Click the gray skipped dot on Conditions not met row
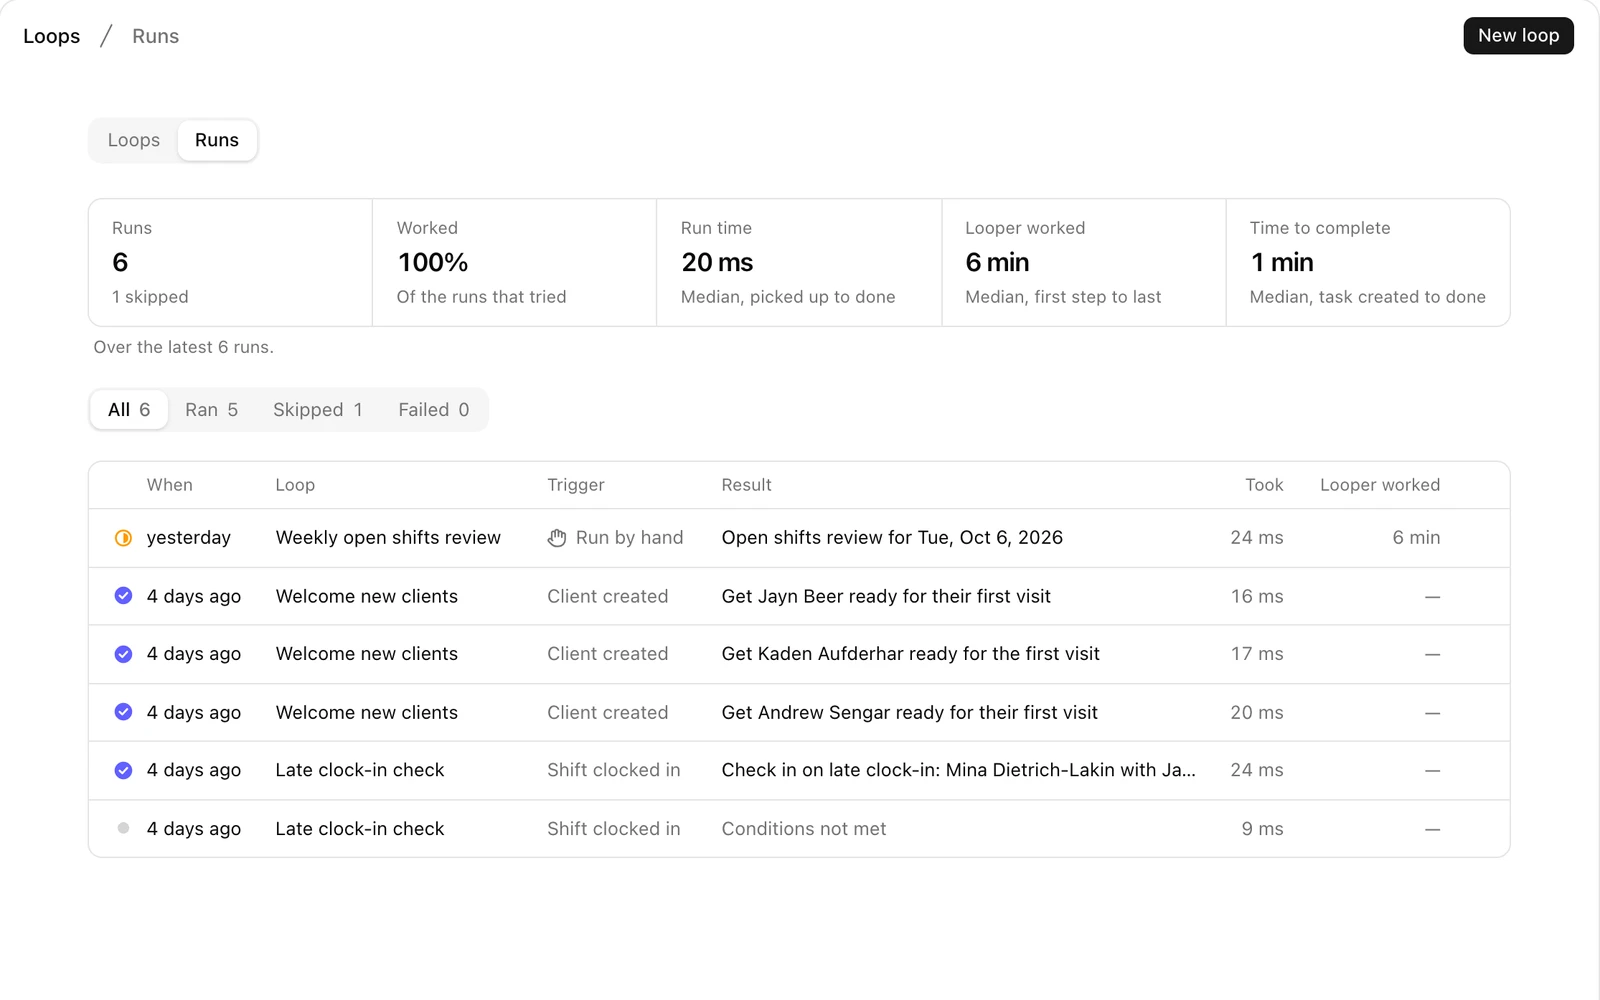Viewport: 1600px width, 1000px height. [123, 828]
